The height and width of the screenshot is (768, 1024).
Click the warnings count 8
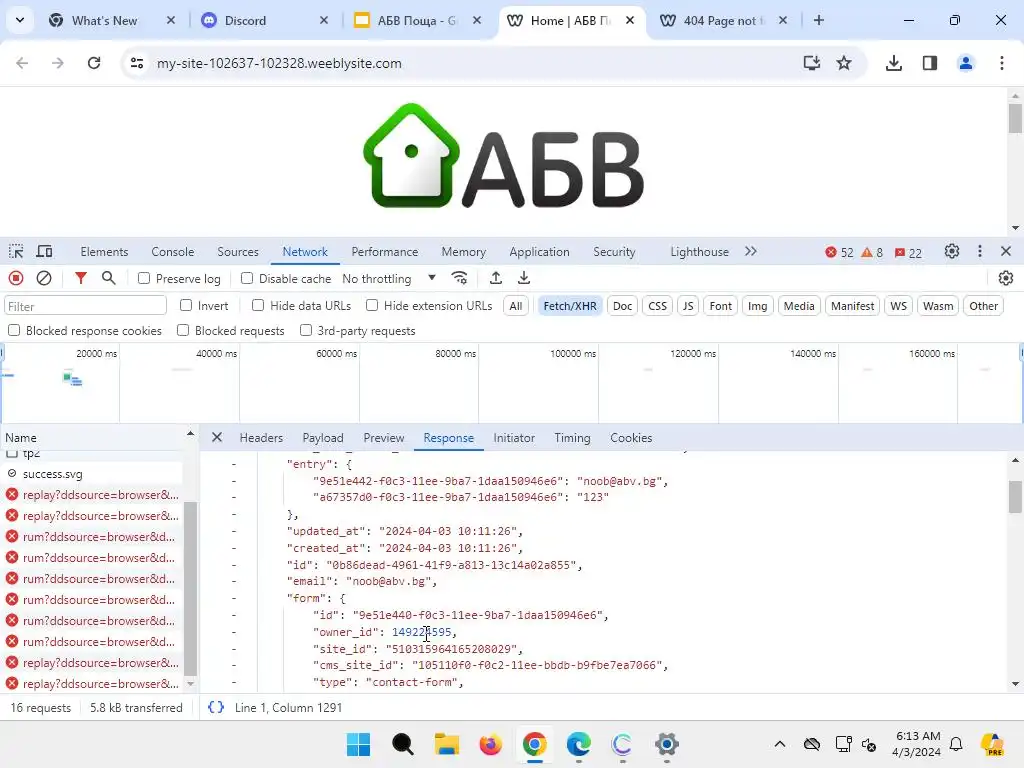point(872,253)
